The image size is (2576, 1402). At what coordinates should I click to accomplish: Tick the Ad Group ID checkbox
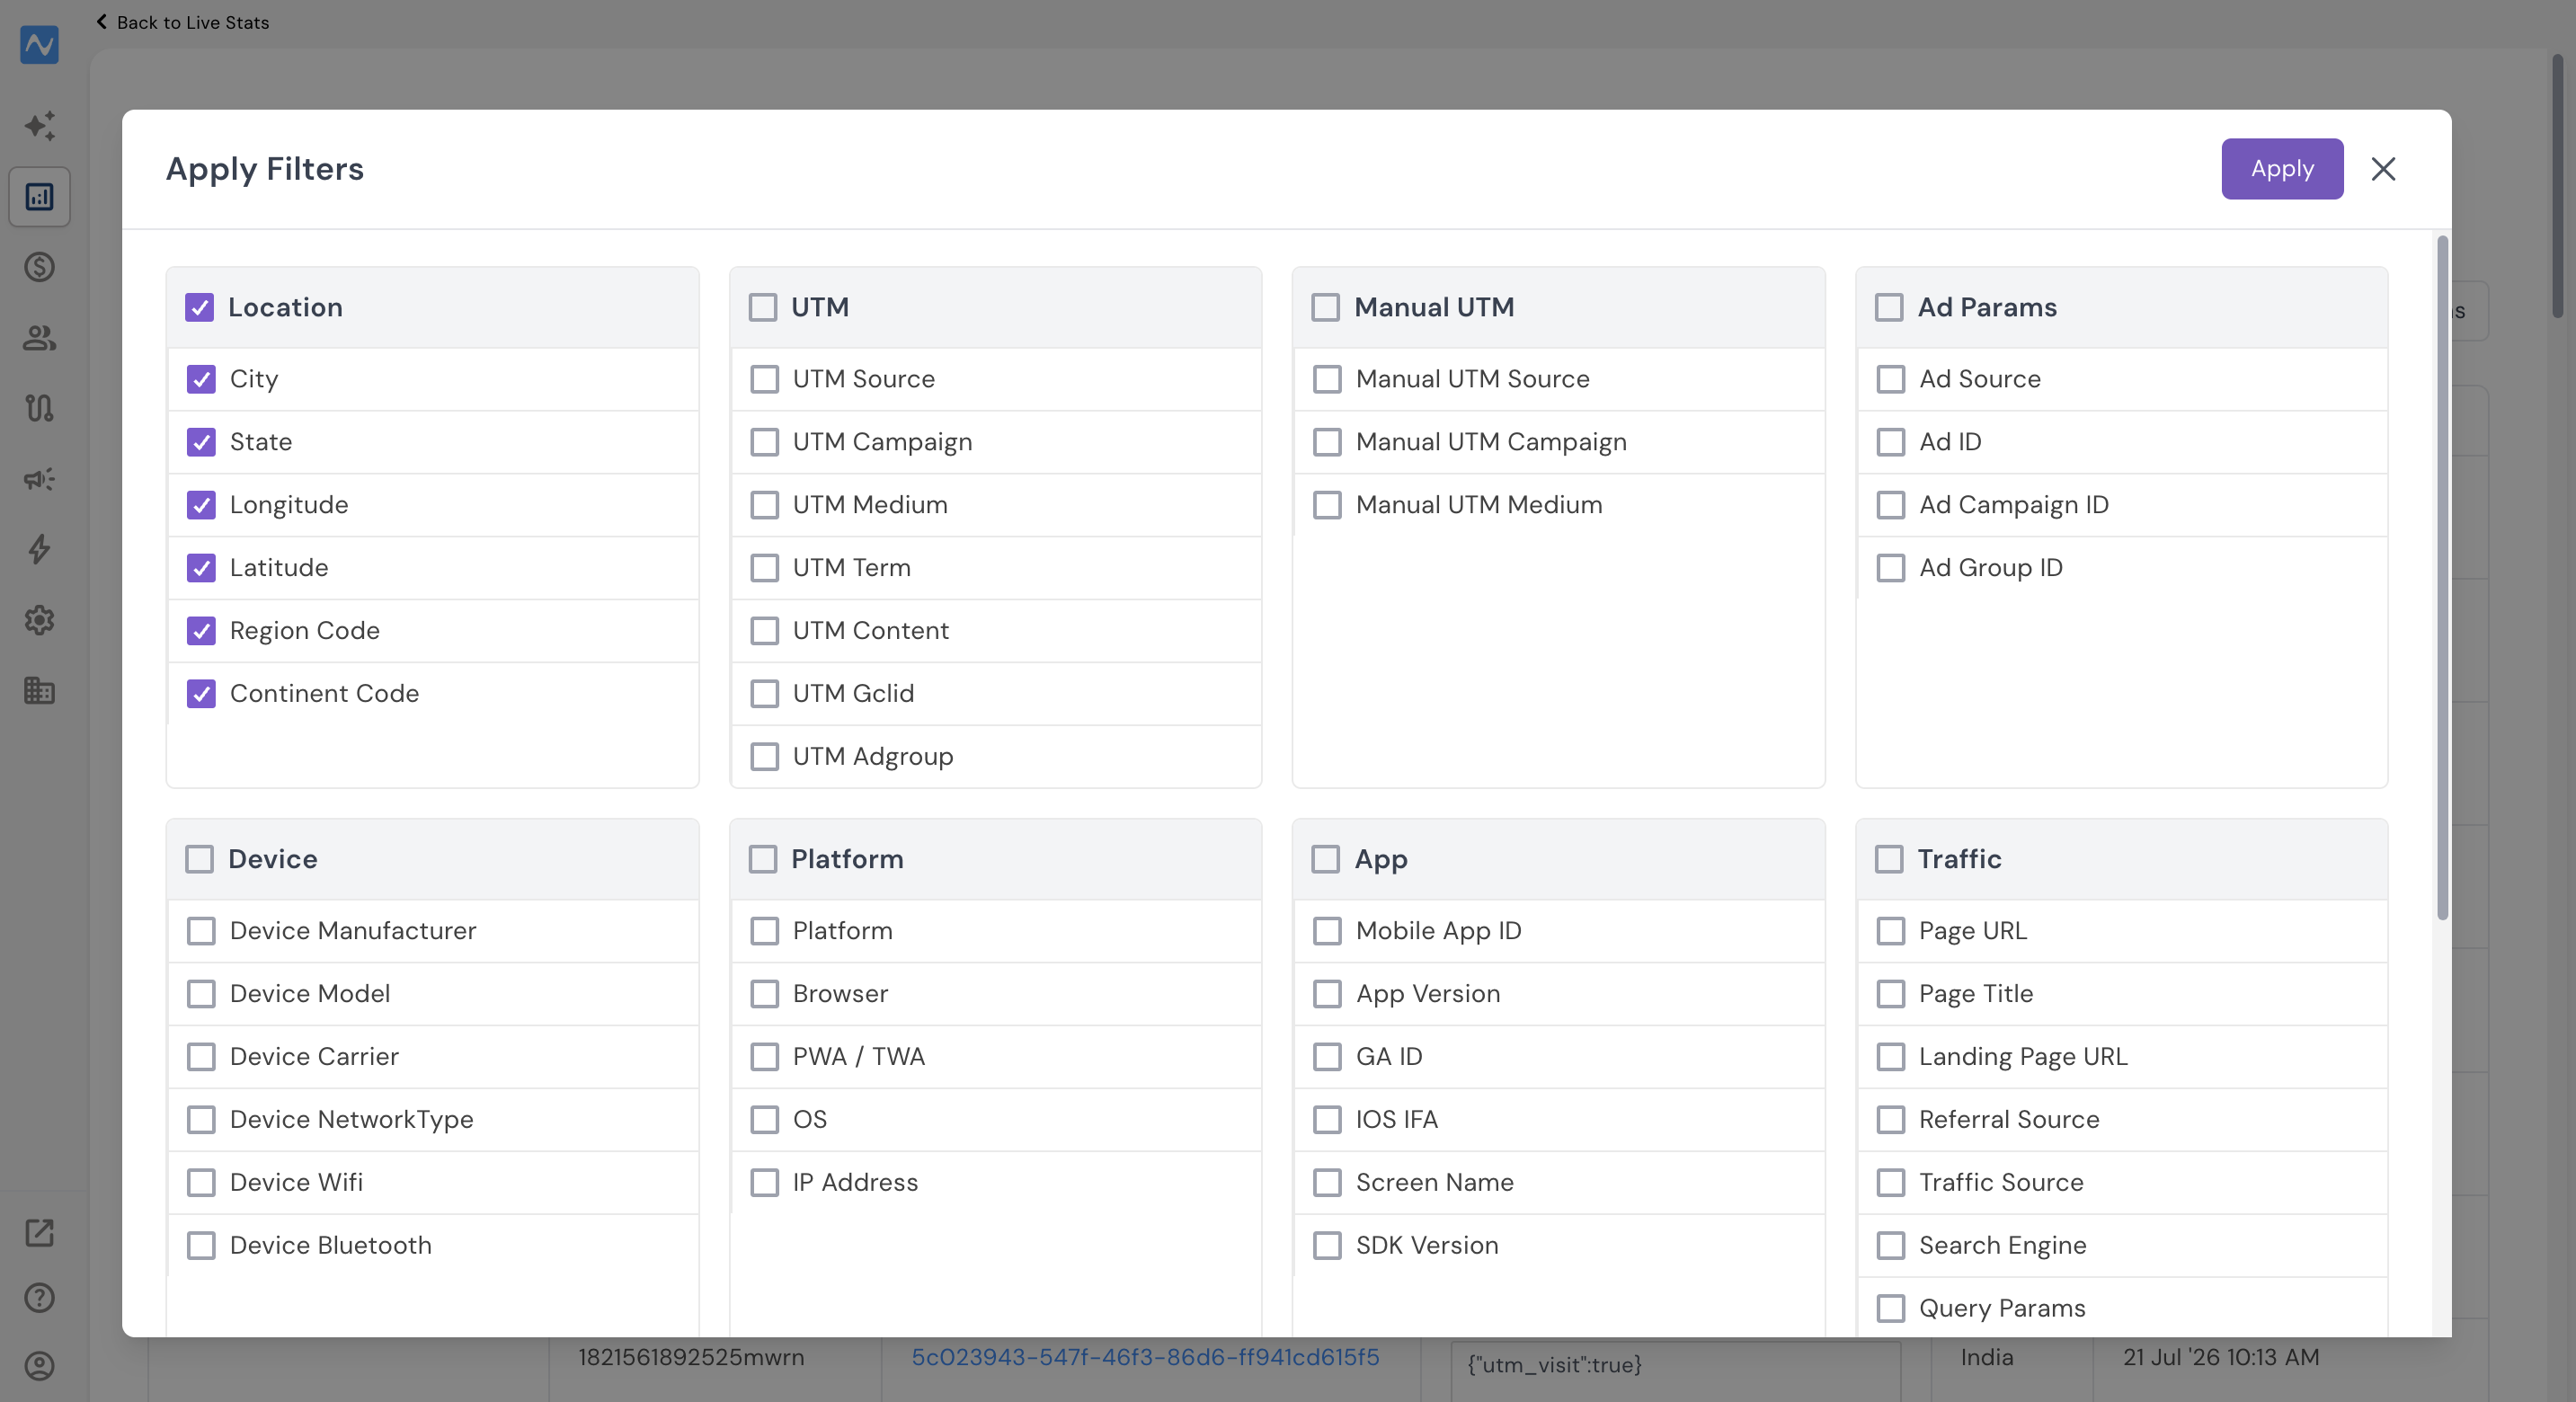pyautogui.click(x=1891, y=568)
